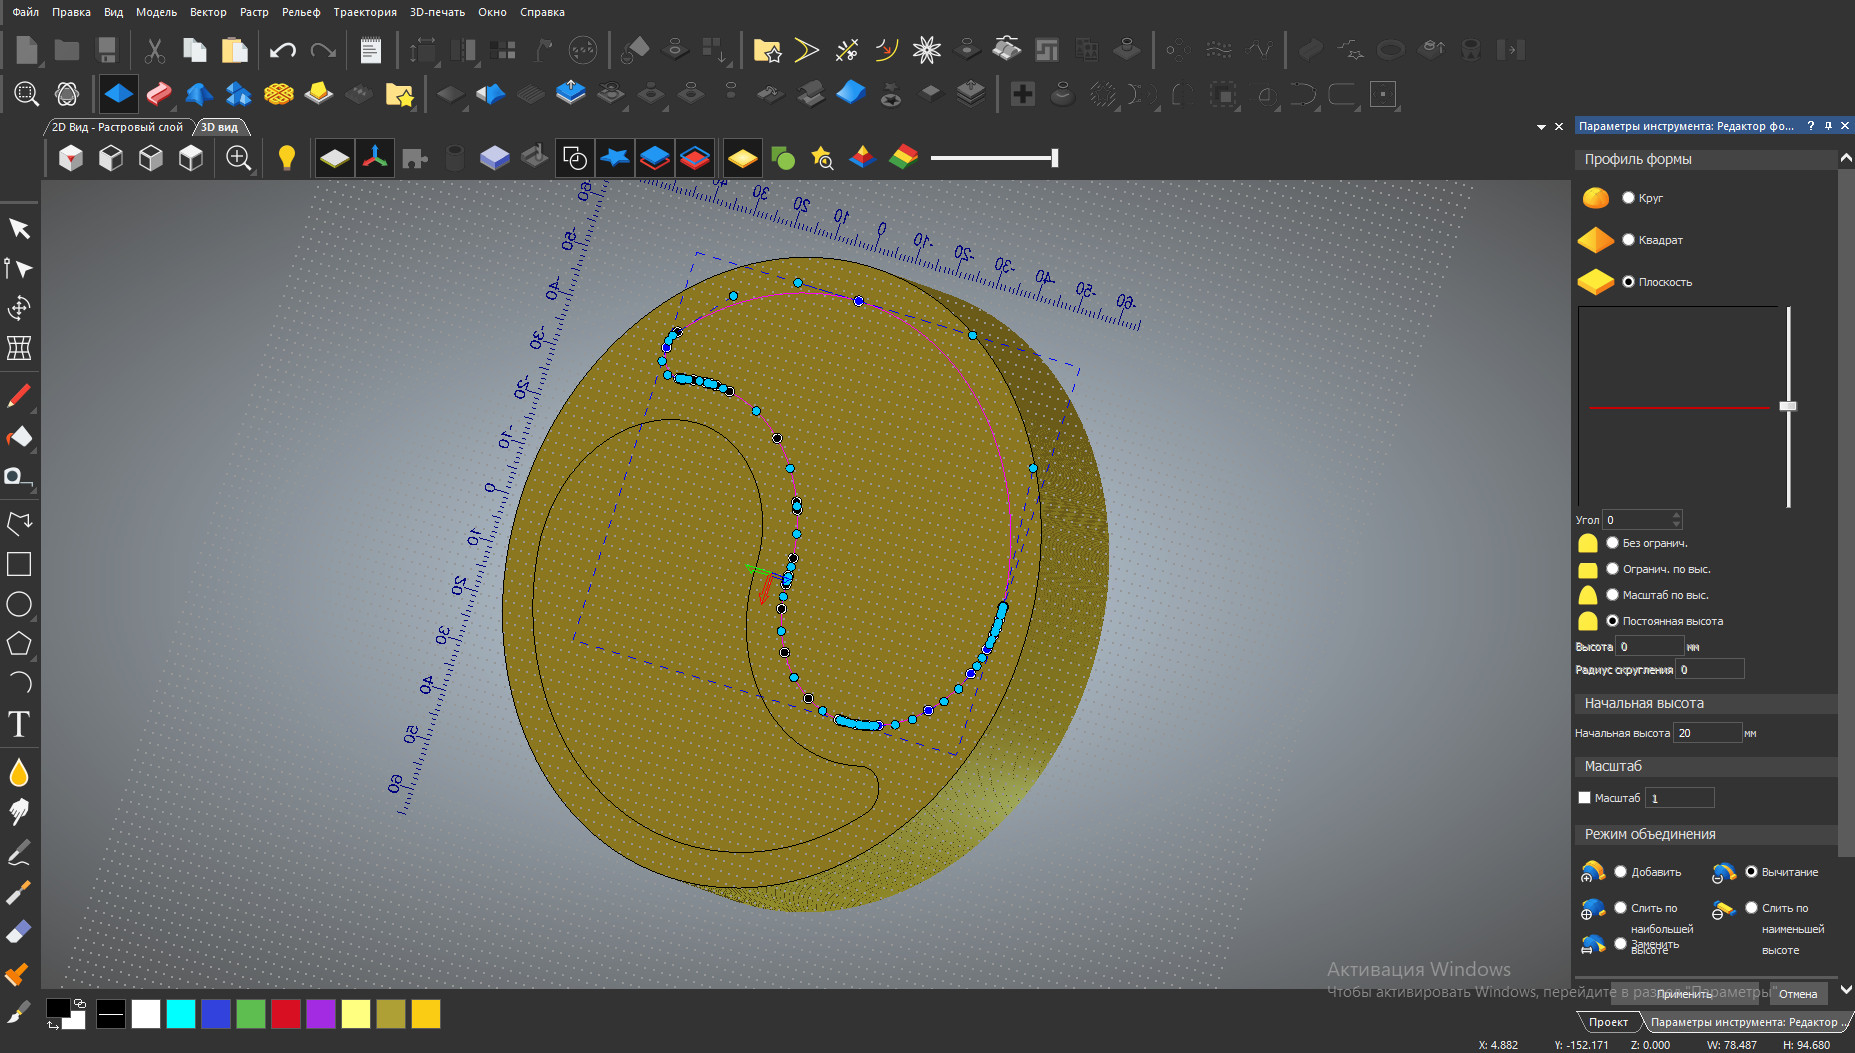
Task: Pick the red color swatch
Action: [285, 1014]
